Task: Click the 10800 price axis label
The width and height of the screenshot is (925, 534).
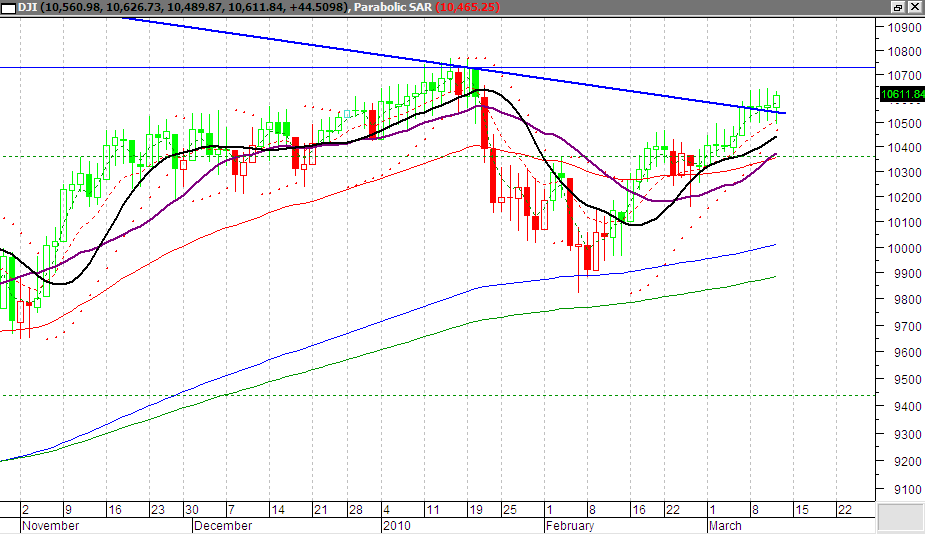Action: [x=904, y=52]
